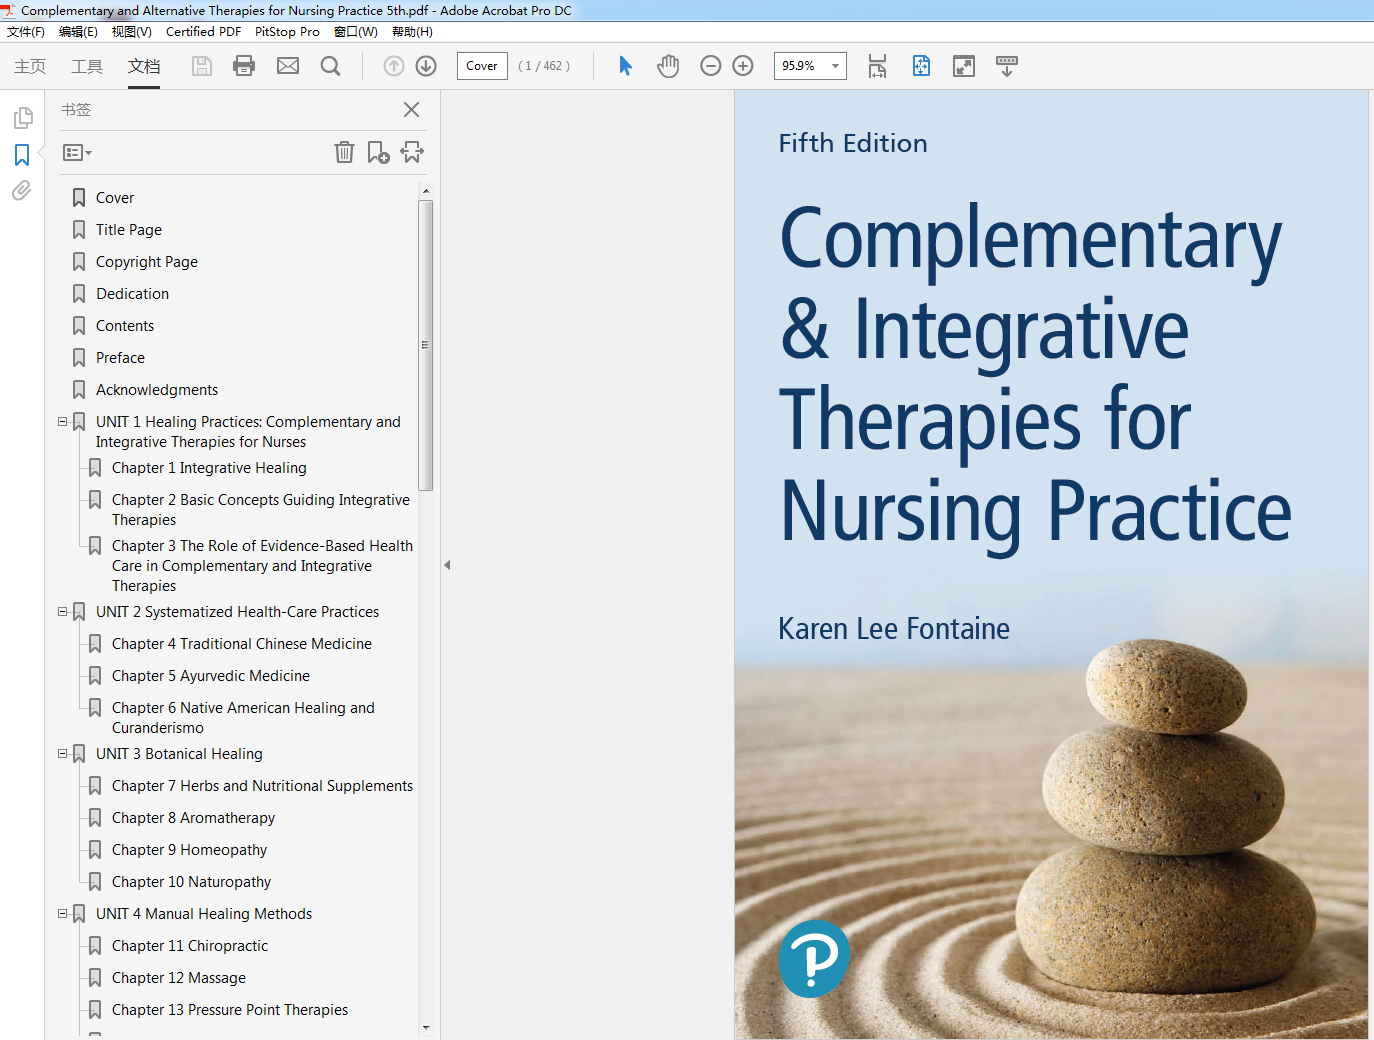Go to next page arrow icon
Viewport: 1374px width, 1040px height.
(426, 66)
